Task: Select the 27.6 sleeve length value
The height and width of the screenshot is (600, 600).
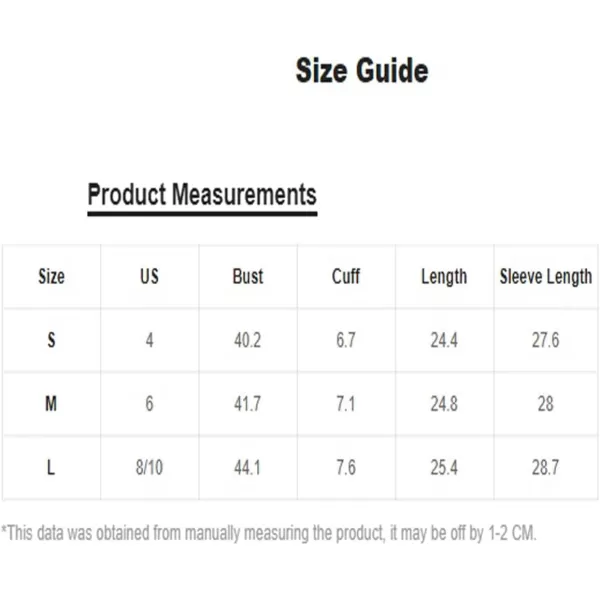Action: click(x=546, y=340)
